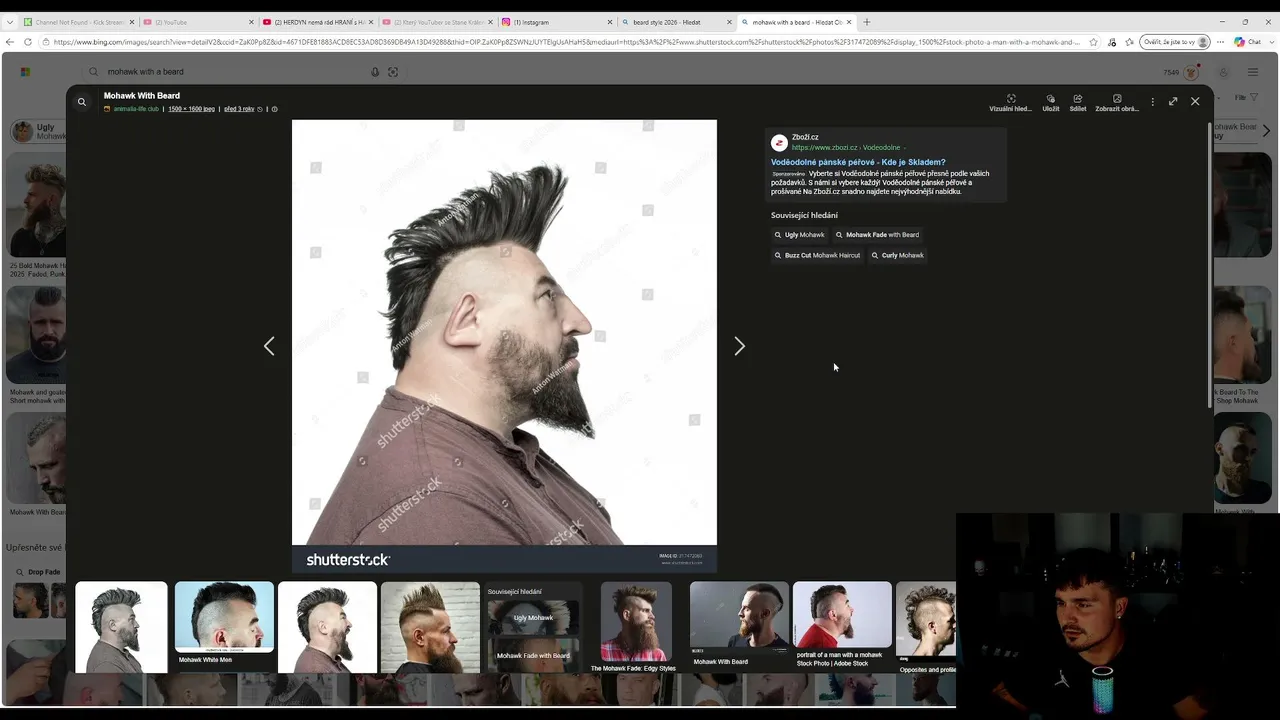The image size is (1280, 720).
Task: Close the beard style 2026 tab
Action: point(729,22)
